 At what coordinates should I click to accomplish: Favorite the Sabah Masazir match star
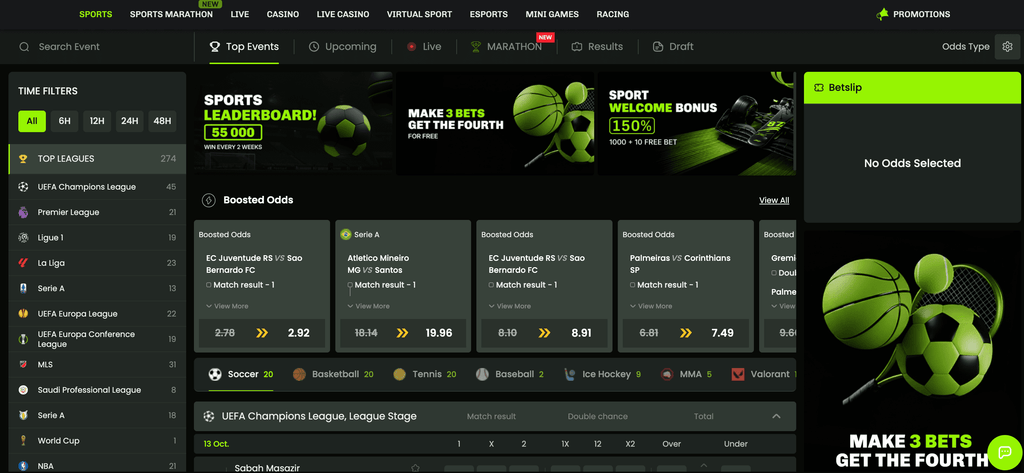point(415,468)
